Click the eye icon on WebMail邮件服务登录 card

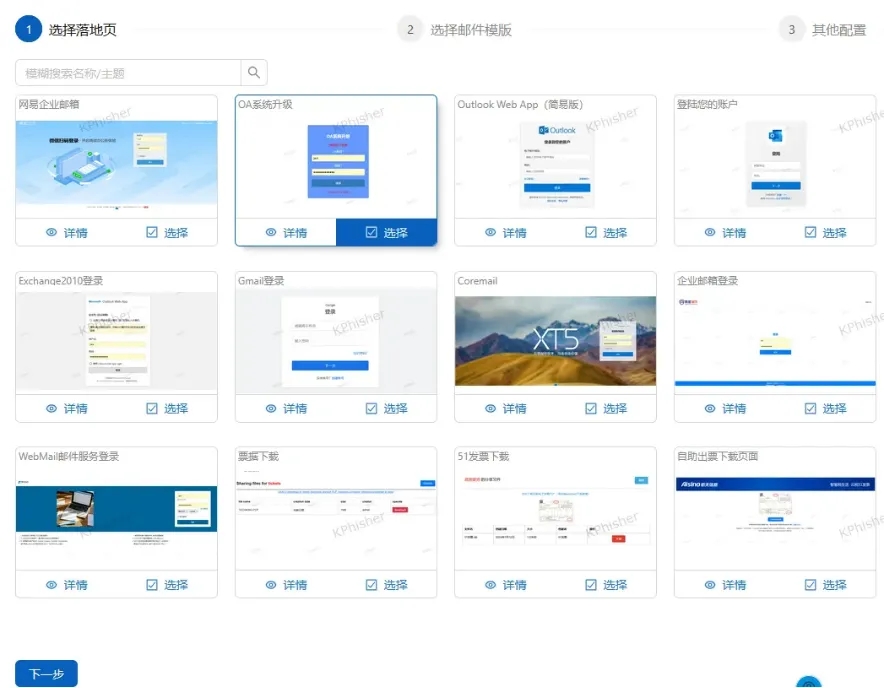tap(52, 585)
